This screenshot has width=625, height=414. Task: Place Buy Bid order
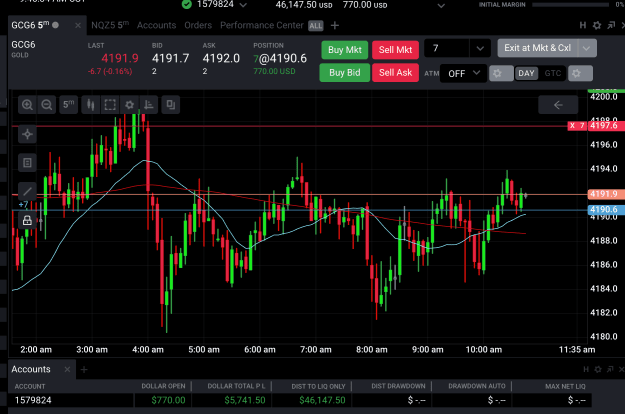pos(345,73)
